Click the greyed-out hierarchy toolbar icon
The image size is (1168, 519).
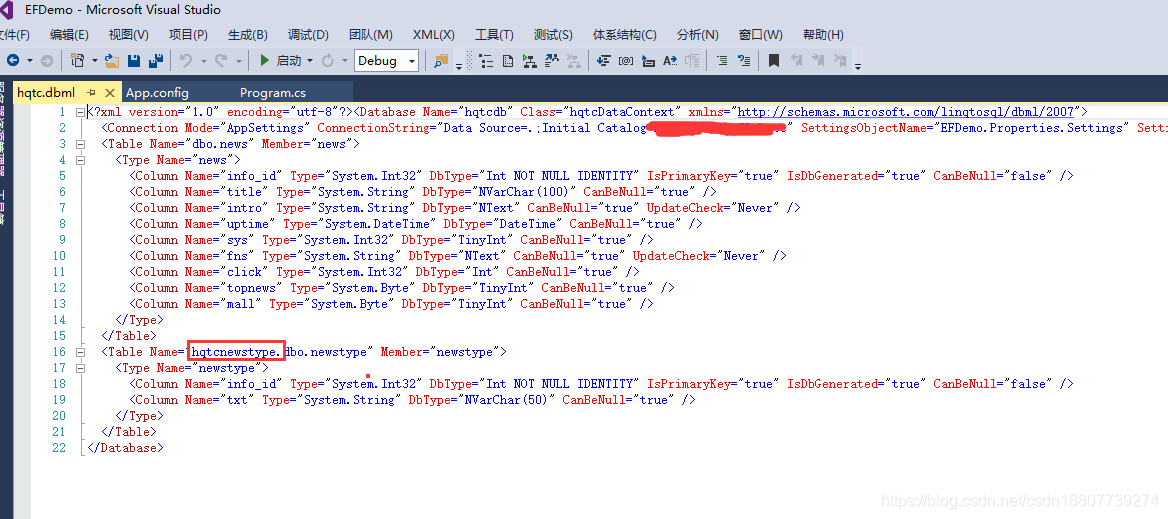tap(574, 61)
